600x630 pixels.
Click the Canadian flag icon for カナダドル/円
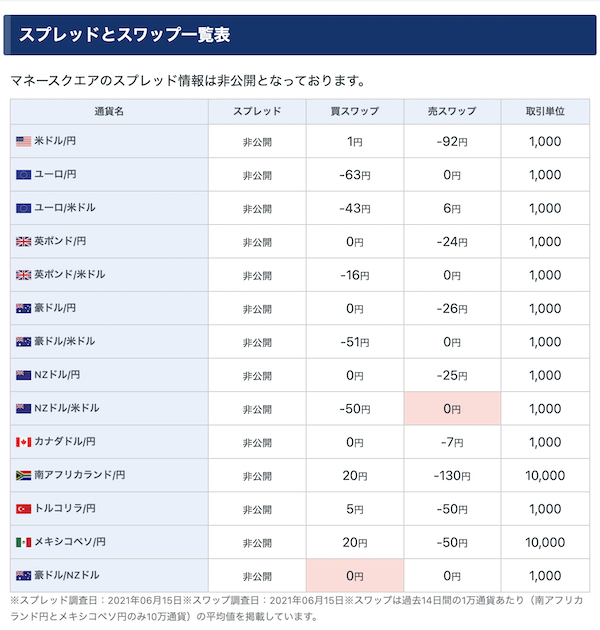(x=23, y=442)
